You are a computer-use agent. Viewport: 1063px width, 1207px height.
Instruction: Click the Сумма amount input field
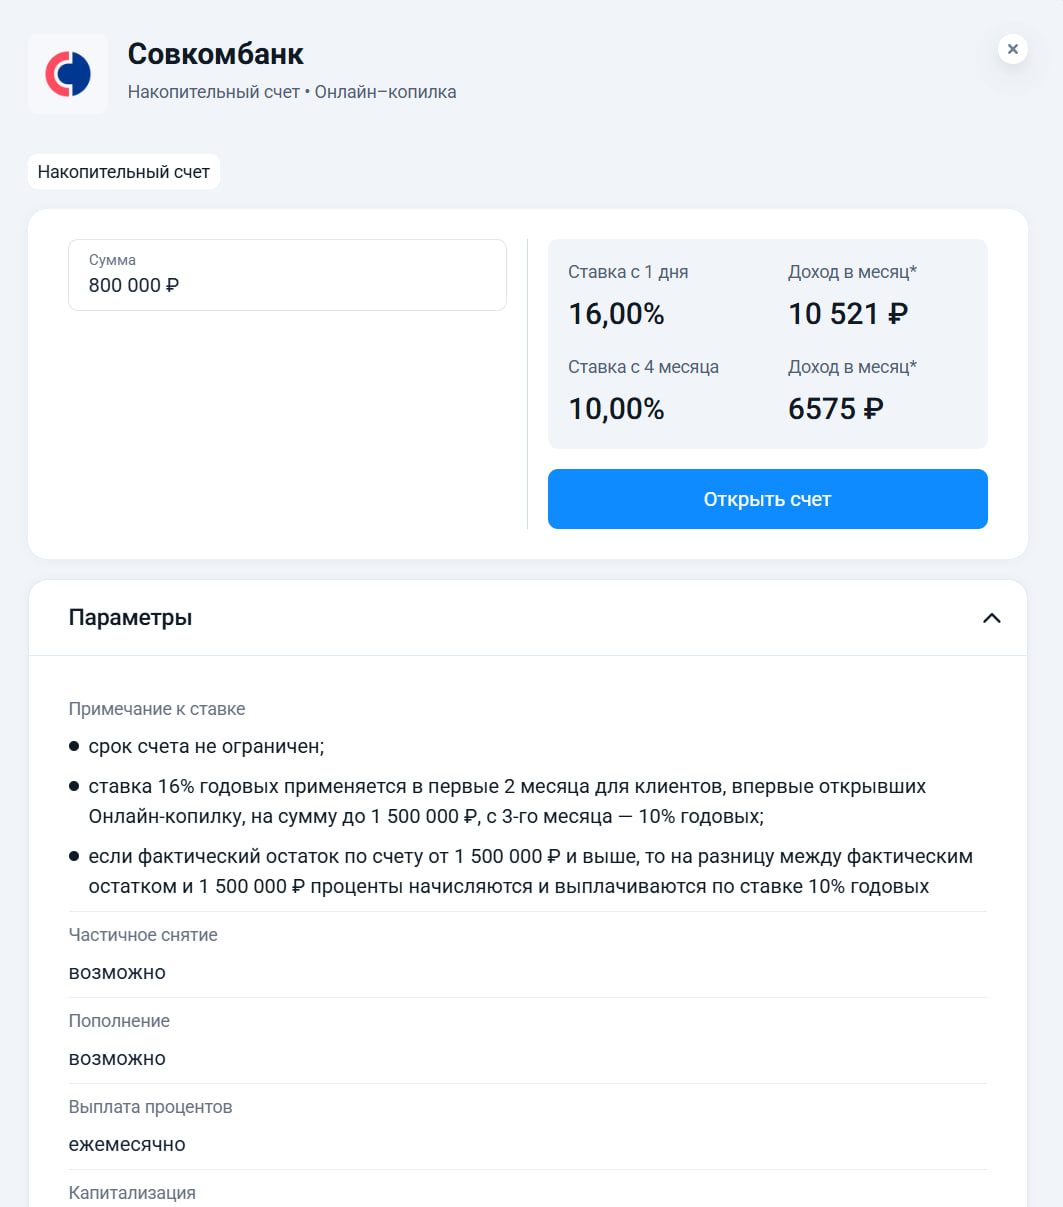tap(287, 275)
